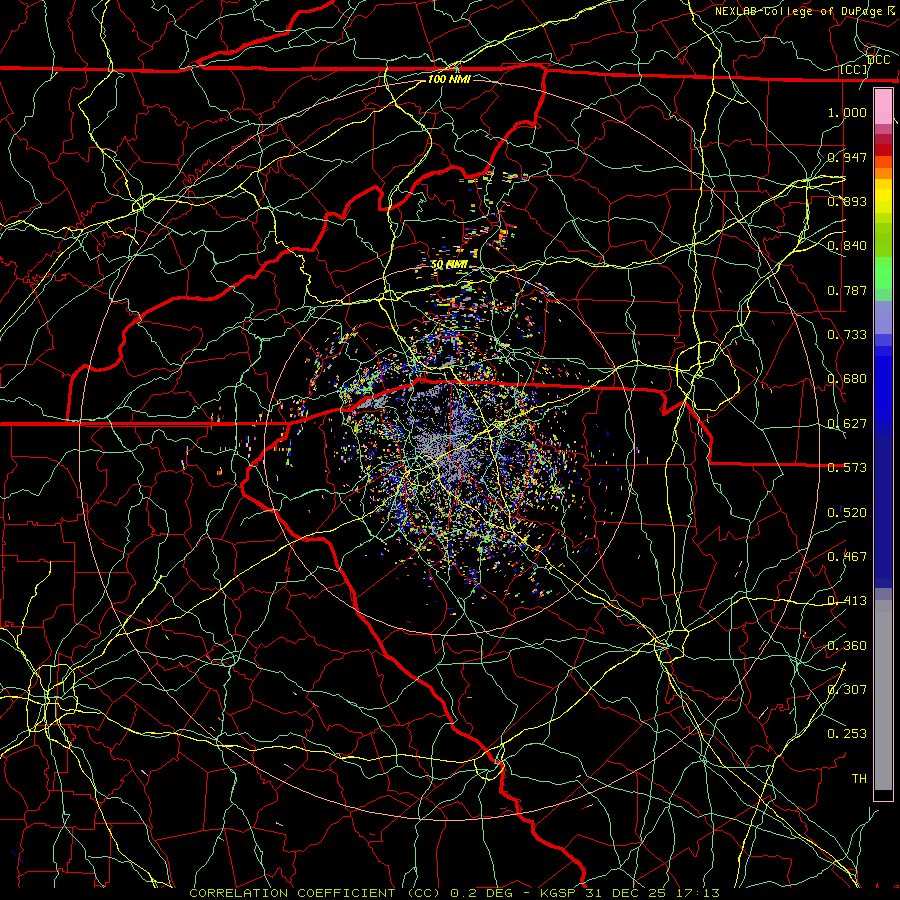Select the 0.413 legend value
This screenshot has height=900, width=900.
pyautogui.click(x=847, y=601)
